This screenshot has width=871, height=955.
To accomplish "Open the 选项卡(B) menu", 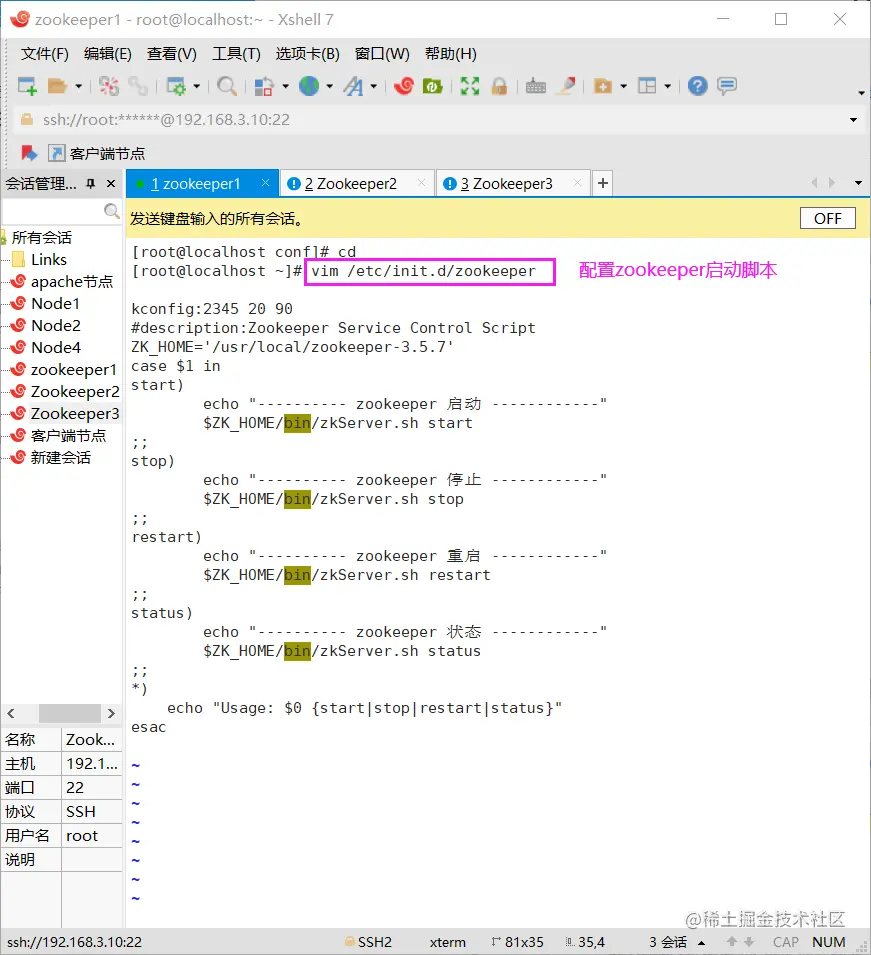I will click(x=308, y=54).
